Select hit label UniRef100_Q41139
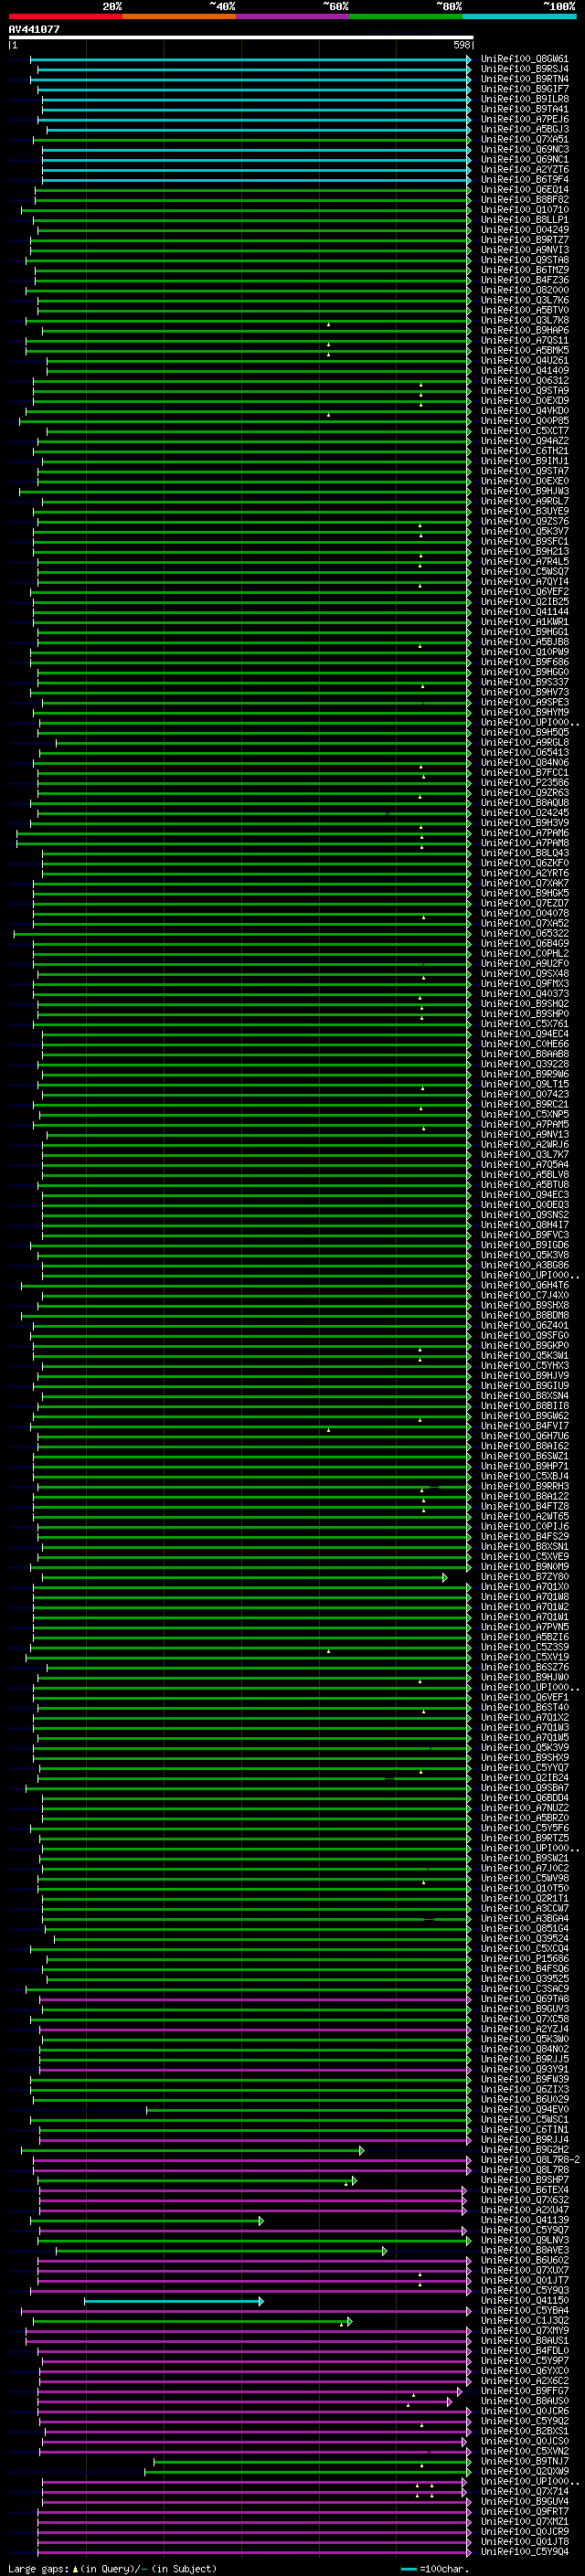The height and width of the screenshot is (2576, 585). [525, 2219]
